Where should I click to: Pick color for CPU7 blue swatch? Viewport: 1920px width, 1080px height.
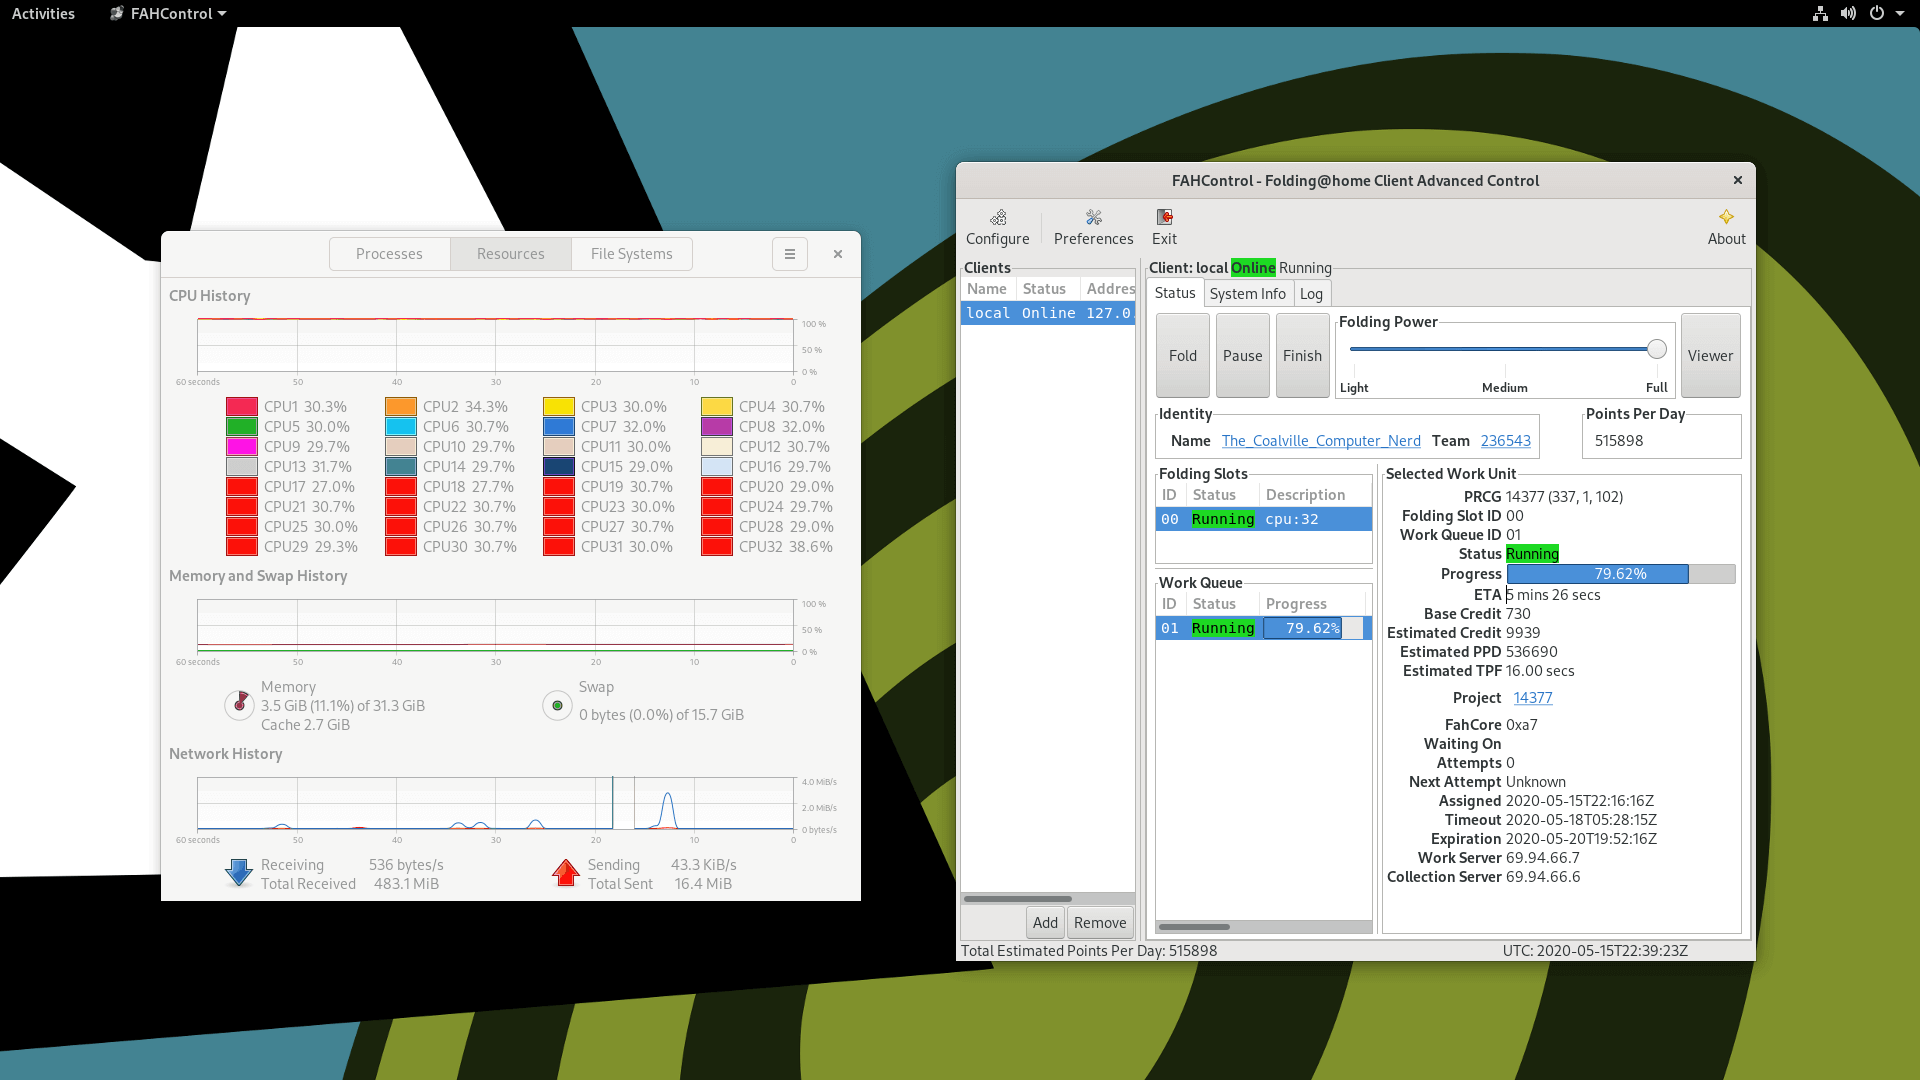[559, 427]
